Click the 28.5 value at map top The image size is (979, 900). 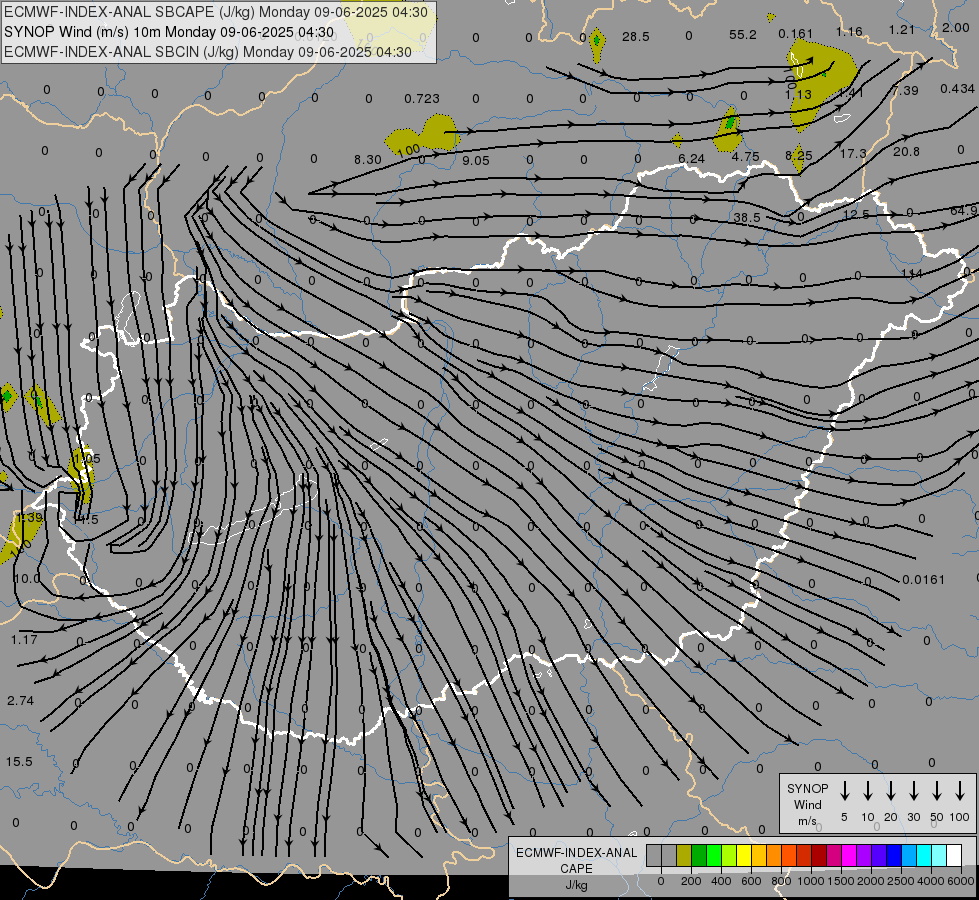636,37
